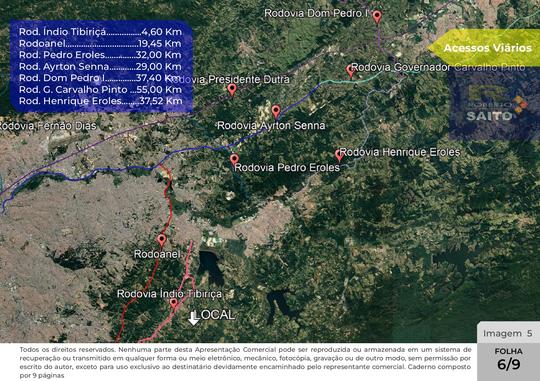Click the Acessos Viários green banner
Viewport: 540px width, 381px height.
[x=484, y=48]
